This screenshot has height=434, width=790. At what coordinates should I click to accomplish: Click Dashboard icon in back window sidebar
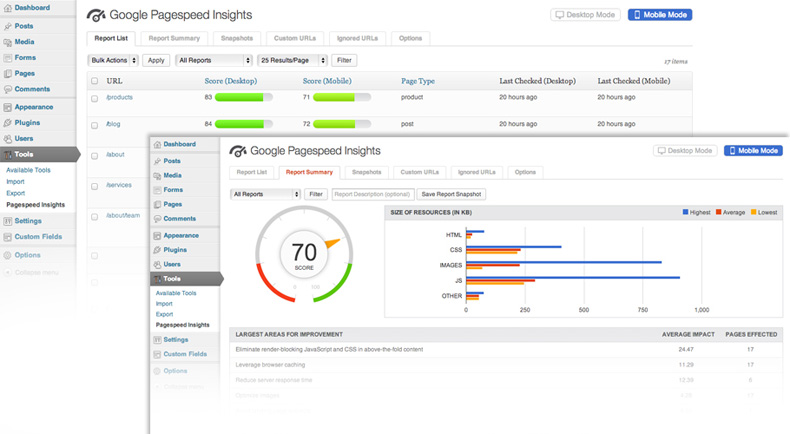8,8
